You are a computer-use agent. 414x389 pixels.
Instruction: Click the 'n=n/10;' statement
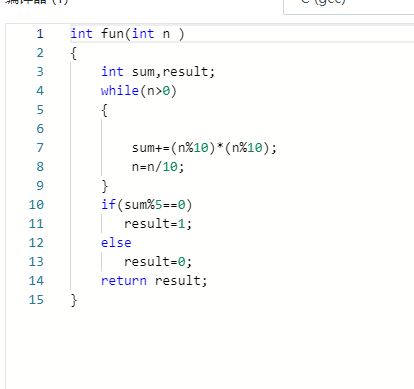tap(158, 167)
